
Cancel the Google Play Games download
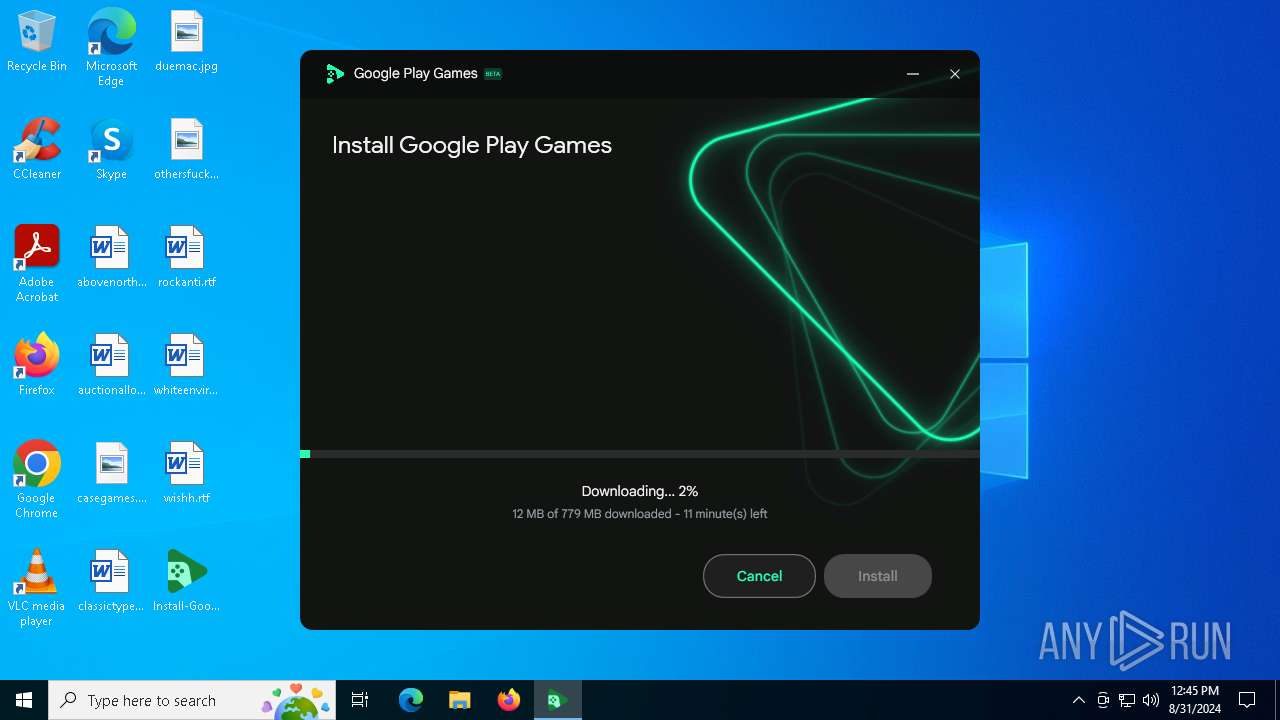pos(759,576)
